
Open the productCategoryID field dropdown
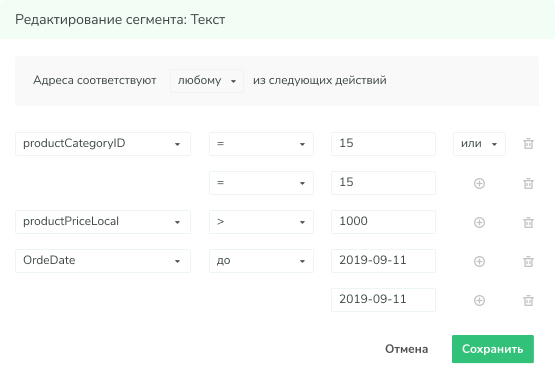coord(103,144)
